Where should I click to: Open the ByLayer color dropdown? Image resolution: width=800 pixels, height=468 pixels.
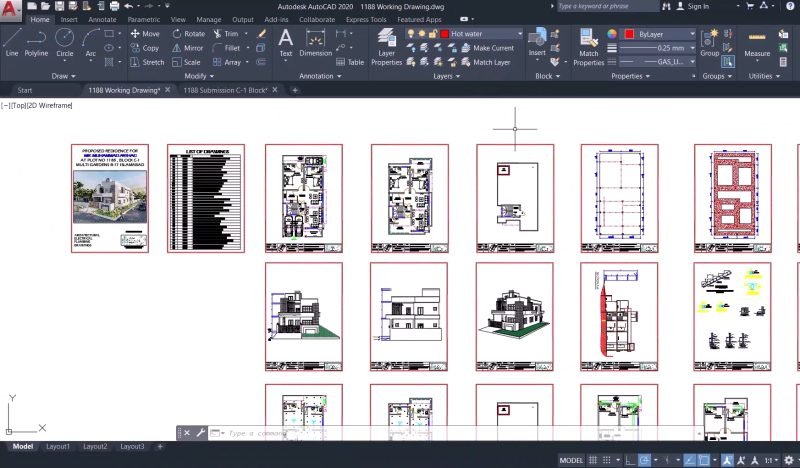pyautogui.click(x=692, y=34)
